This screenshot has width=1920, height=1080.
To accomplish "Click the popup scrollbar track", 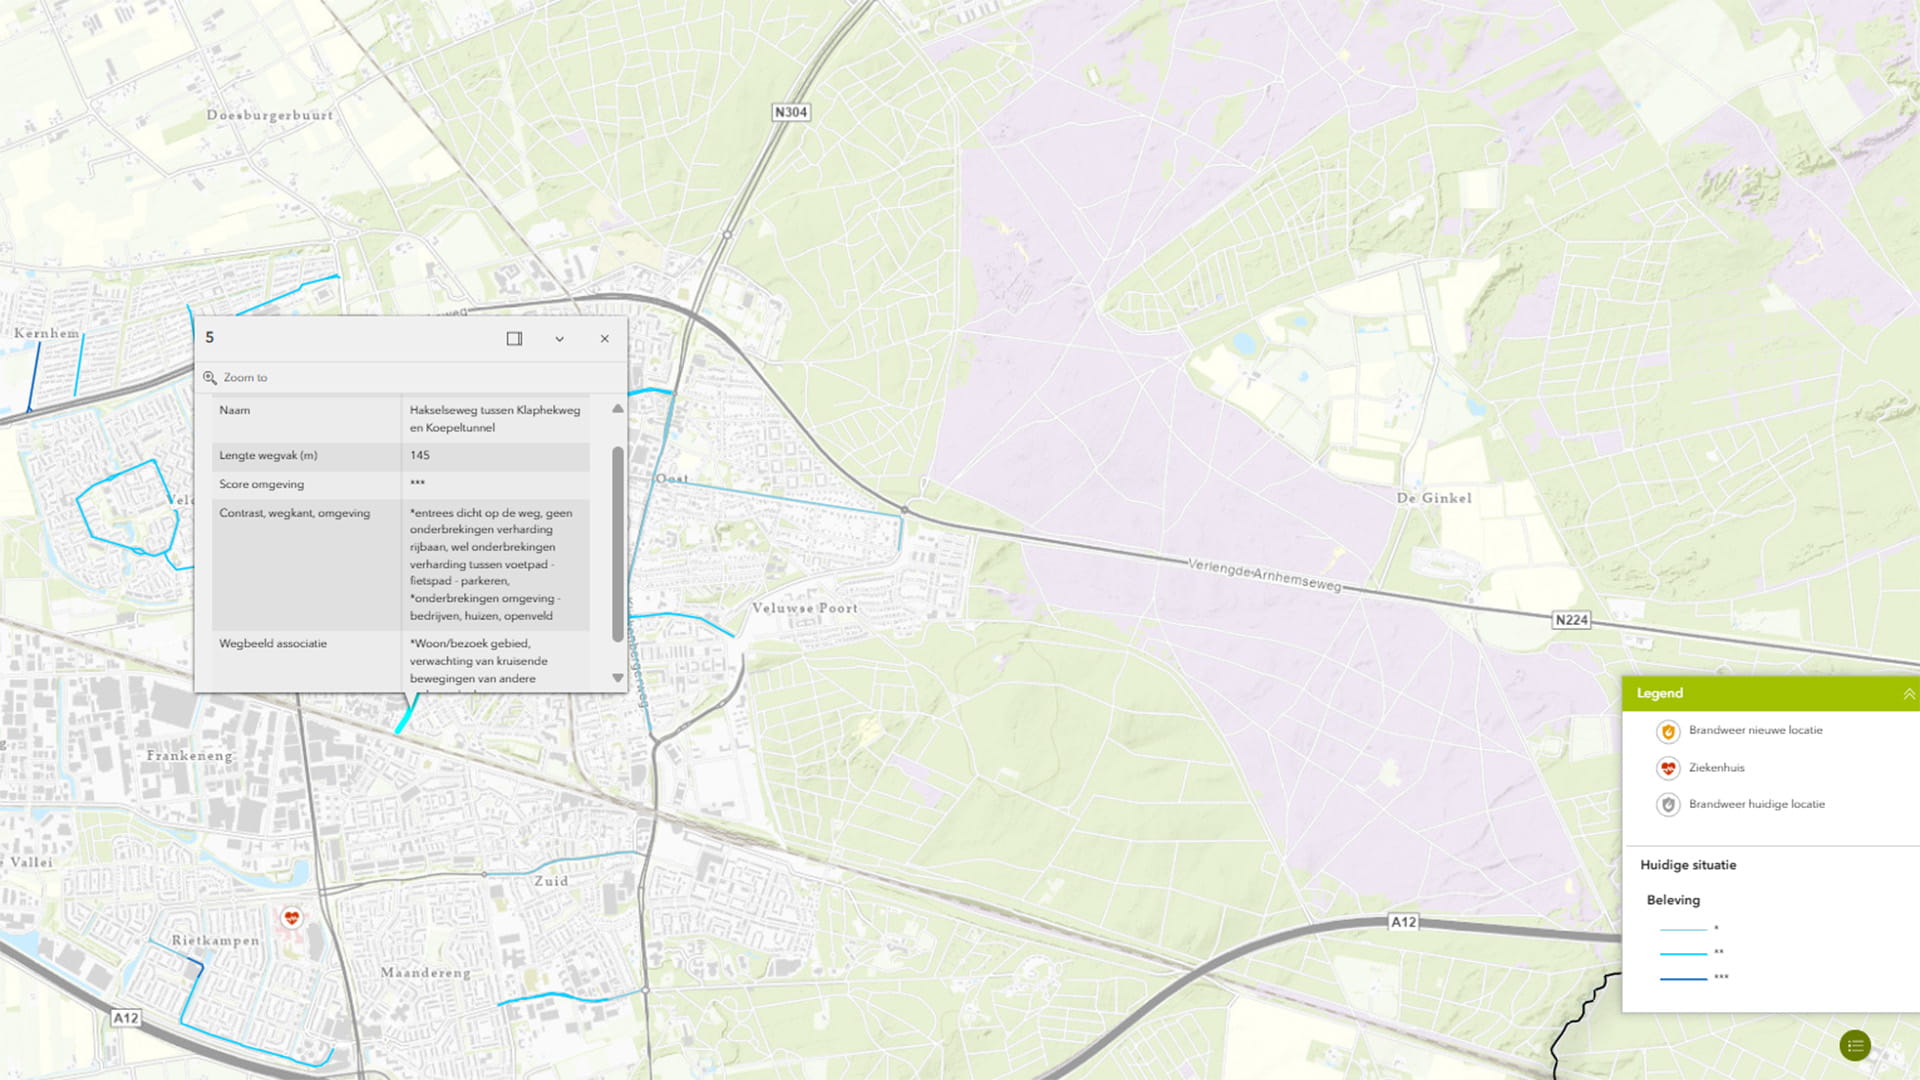I will [618, 540].
